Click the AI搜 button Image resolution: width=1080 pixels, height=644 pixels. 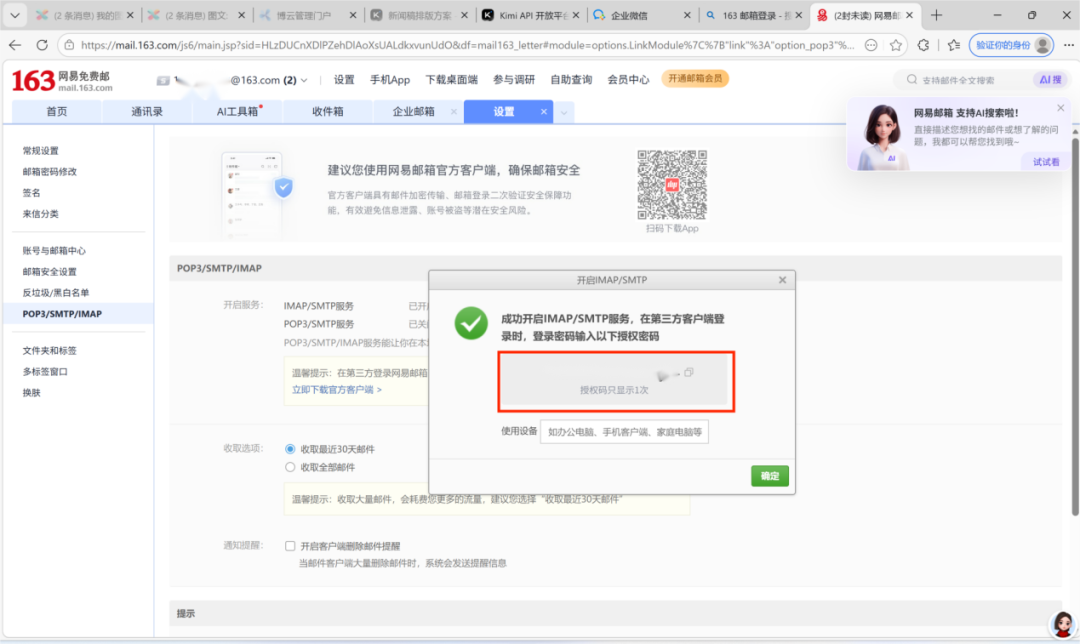click(x=1050, y=80)
